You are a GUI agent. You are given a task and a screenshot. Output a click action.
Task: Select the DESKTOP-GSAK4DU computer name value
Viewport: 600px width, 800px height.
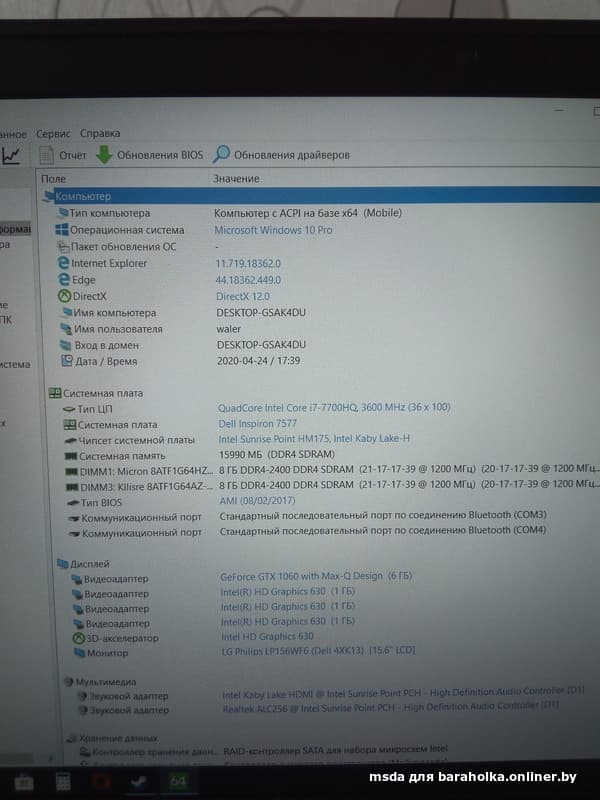coord(261,312)
